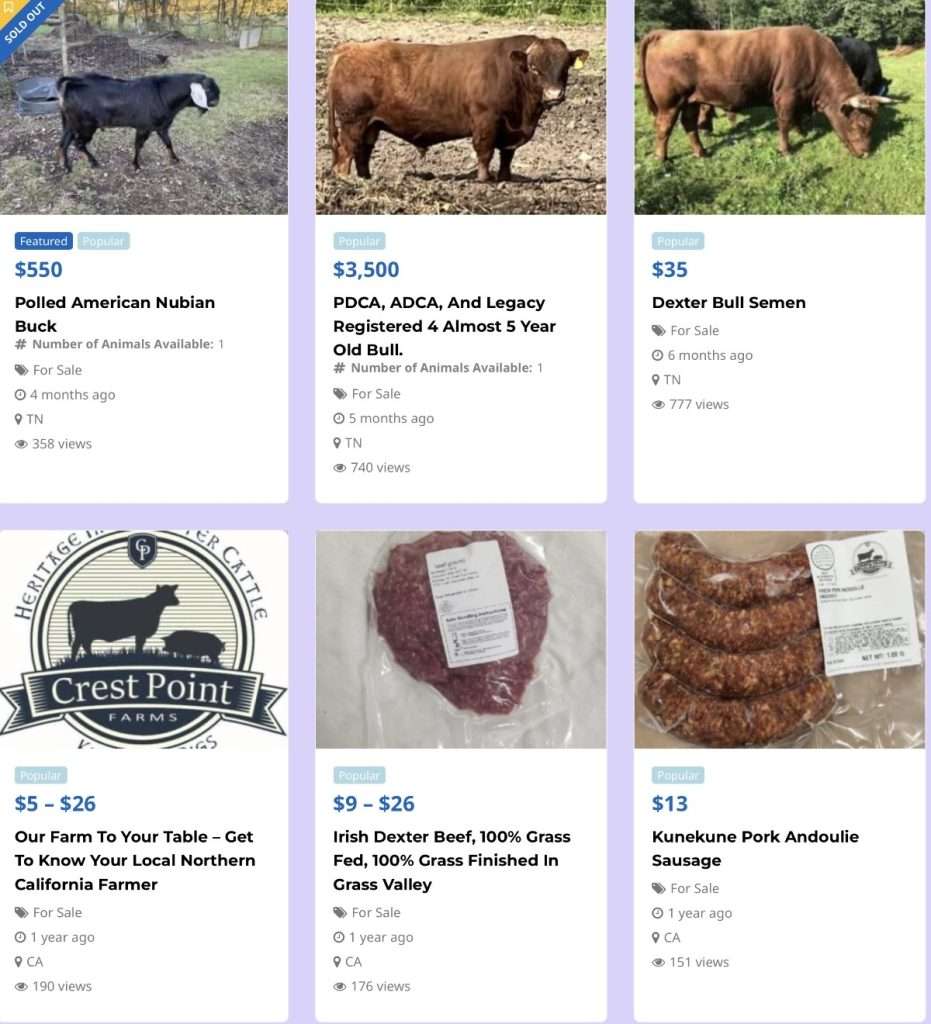Image resolution: width=931 pixels, height=1024 pixels.
Task: Click the clock icon beside "6 months ago"
Action: coord(657,356)
